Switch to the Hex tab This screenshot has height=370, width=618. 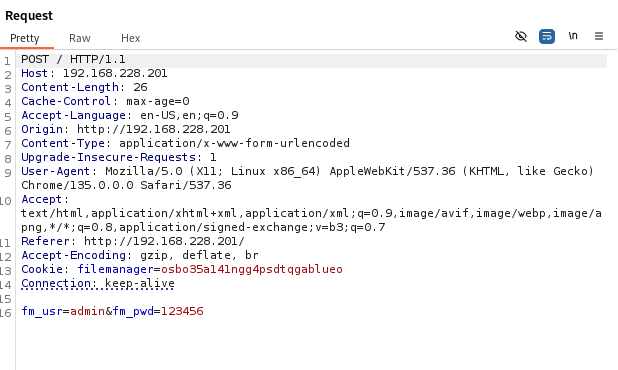tap(130, 38)
